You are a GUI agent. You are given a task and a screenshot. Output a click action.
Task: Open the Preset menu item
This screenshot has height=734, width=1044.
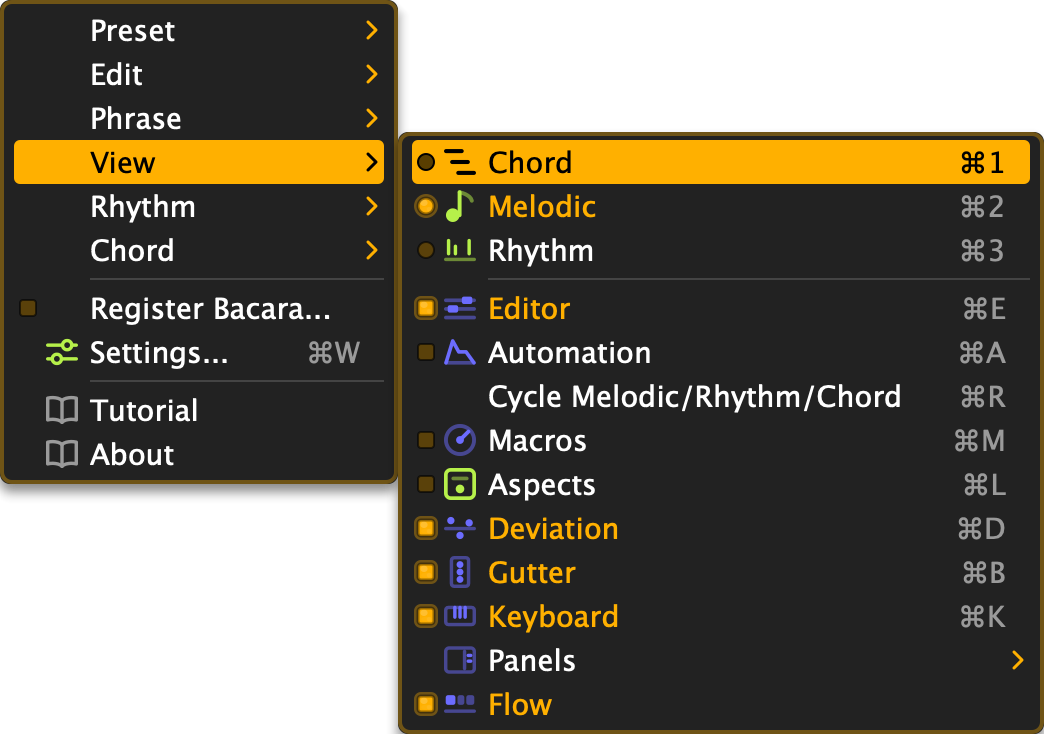coord(198,30)
